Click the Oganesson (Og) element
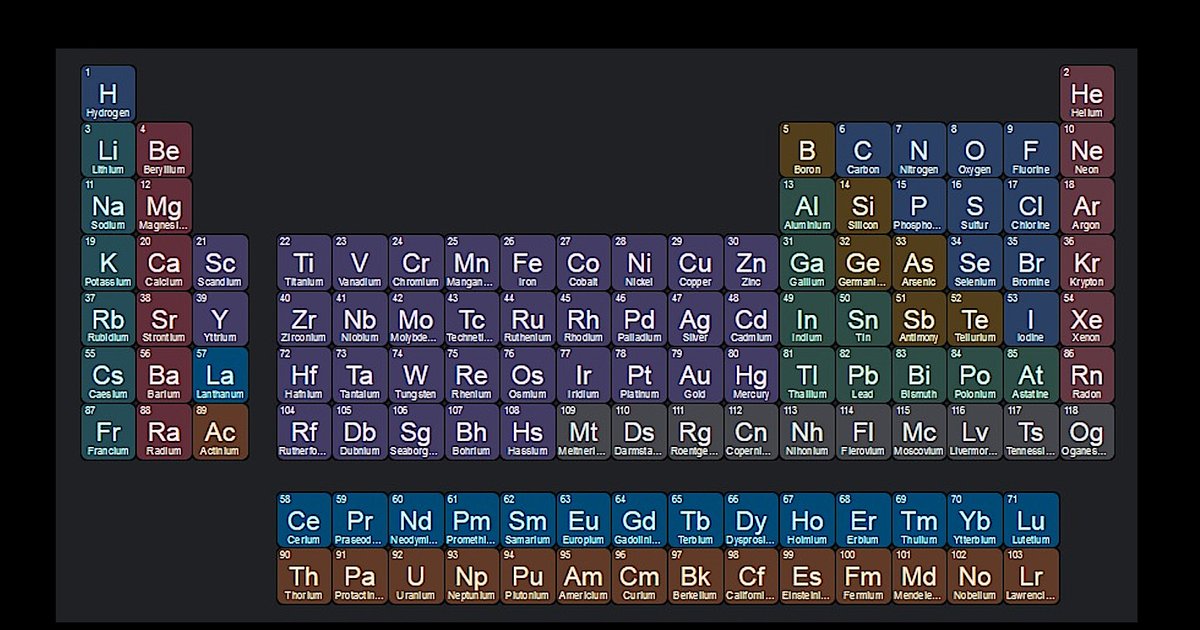This screenshot has width=1200, height=630. [1087, 432]
